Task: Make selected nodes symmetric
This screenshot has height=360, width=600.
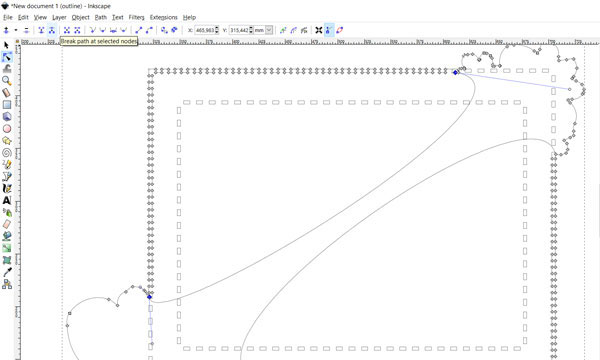Action: click(x=113, y=30)
